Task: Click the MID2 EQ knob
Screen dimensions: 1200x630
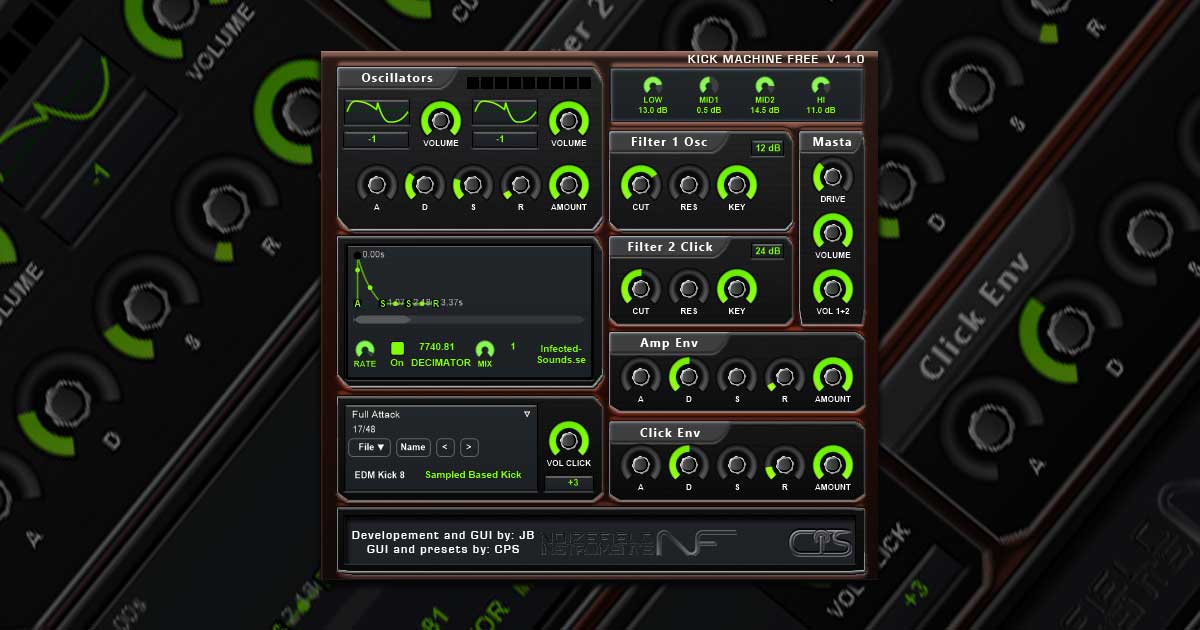Action: click(x=765, y=87)
